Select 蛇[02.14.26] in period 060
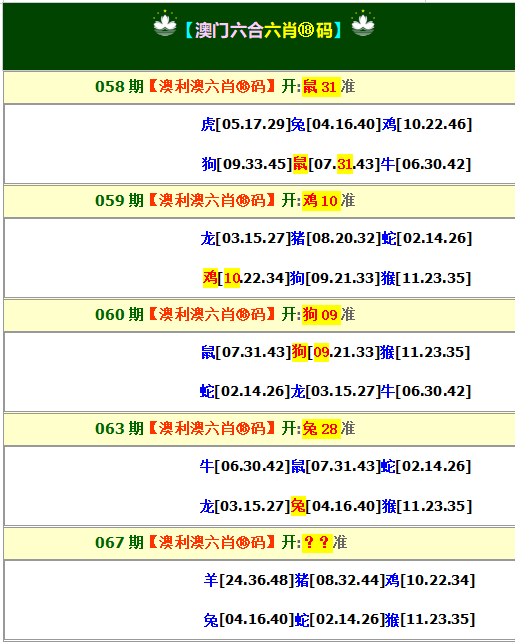The width and height of the screenshot is (515, 643). 245,391
